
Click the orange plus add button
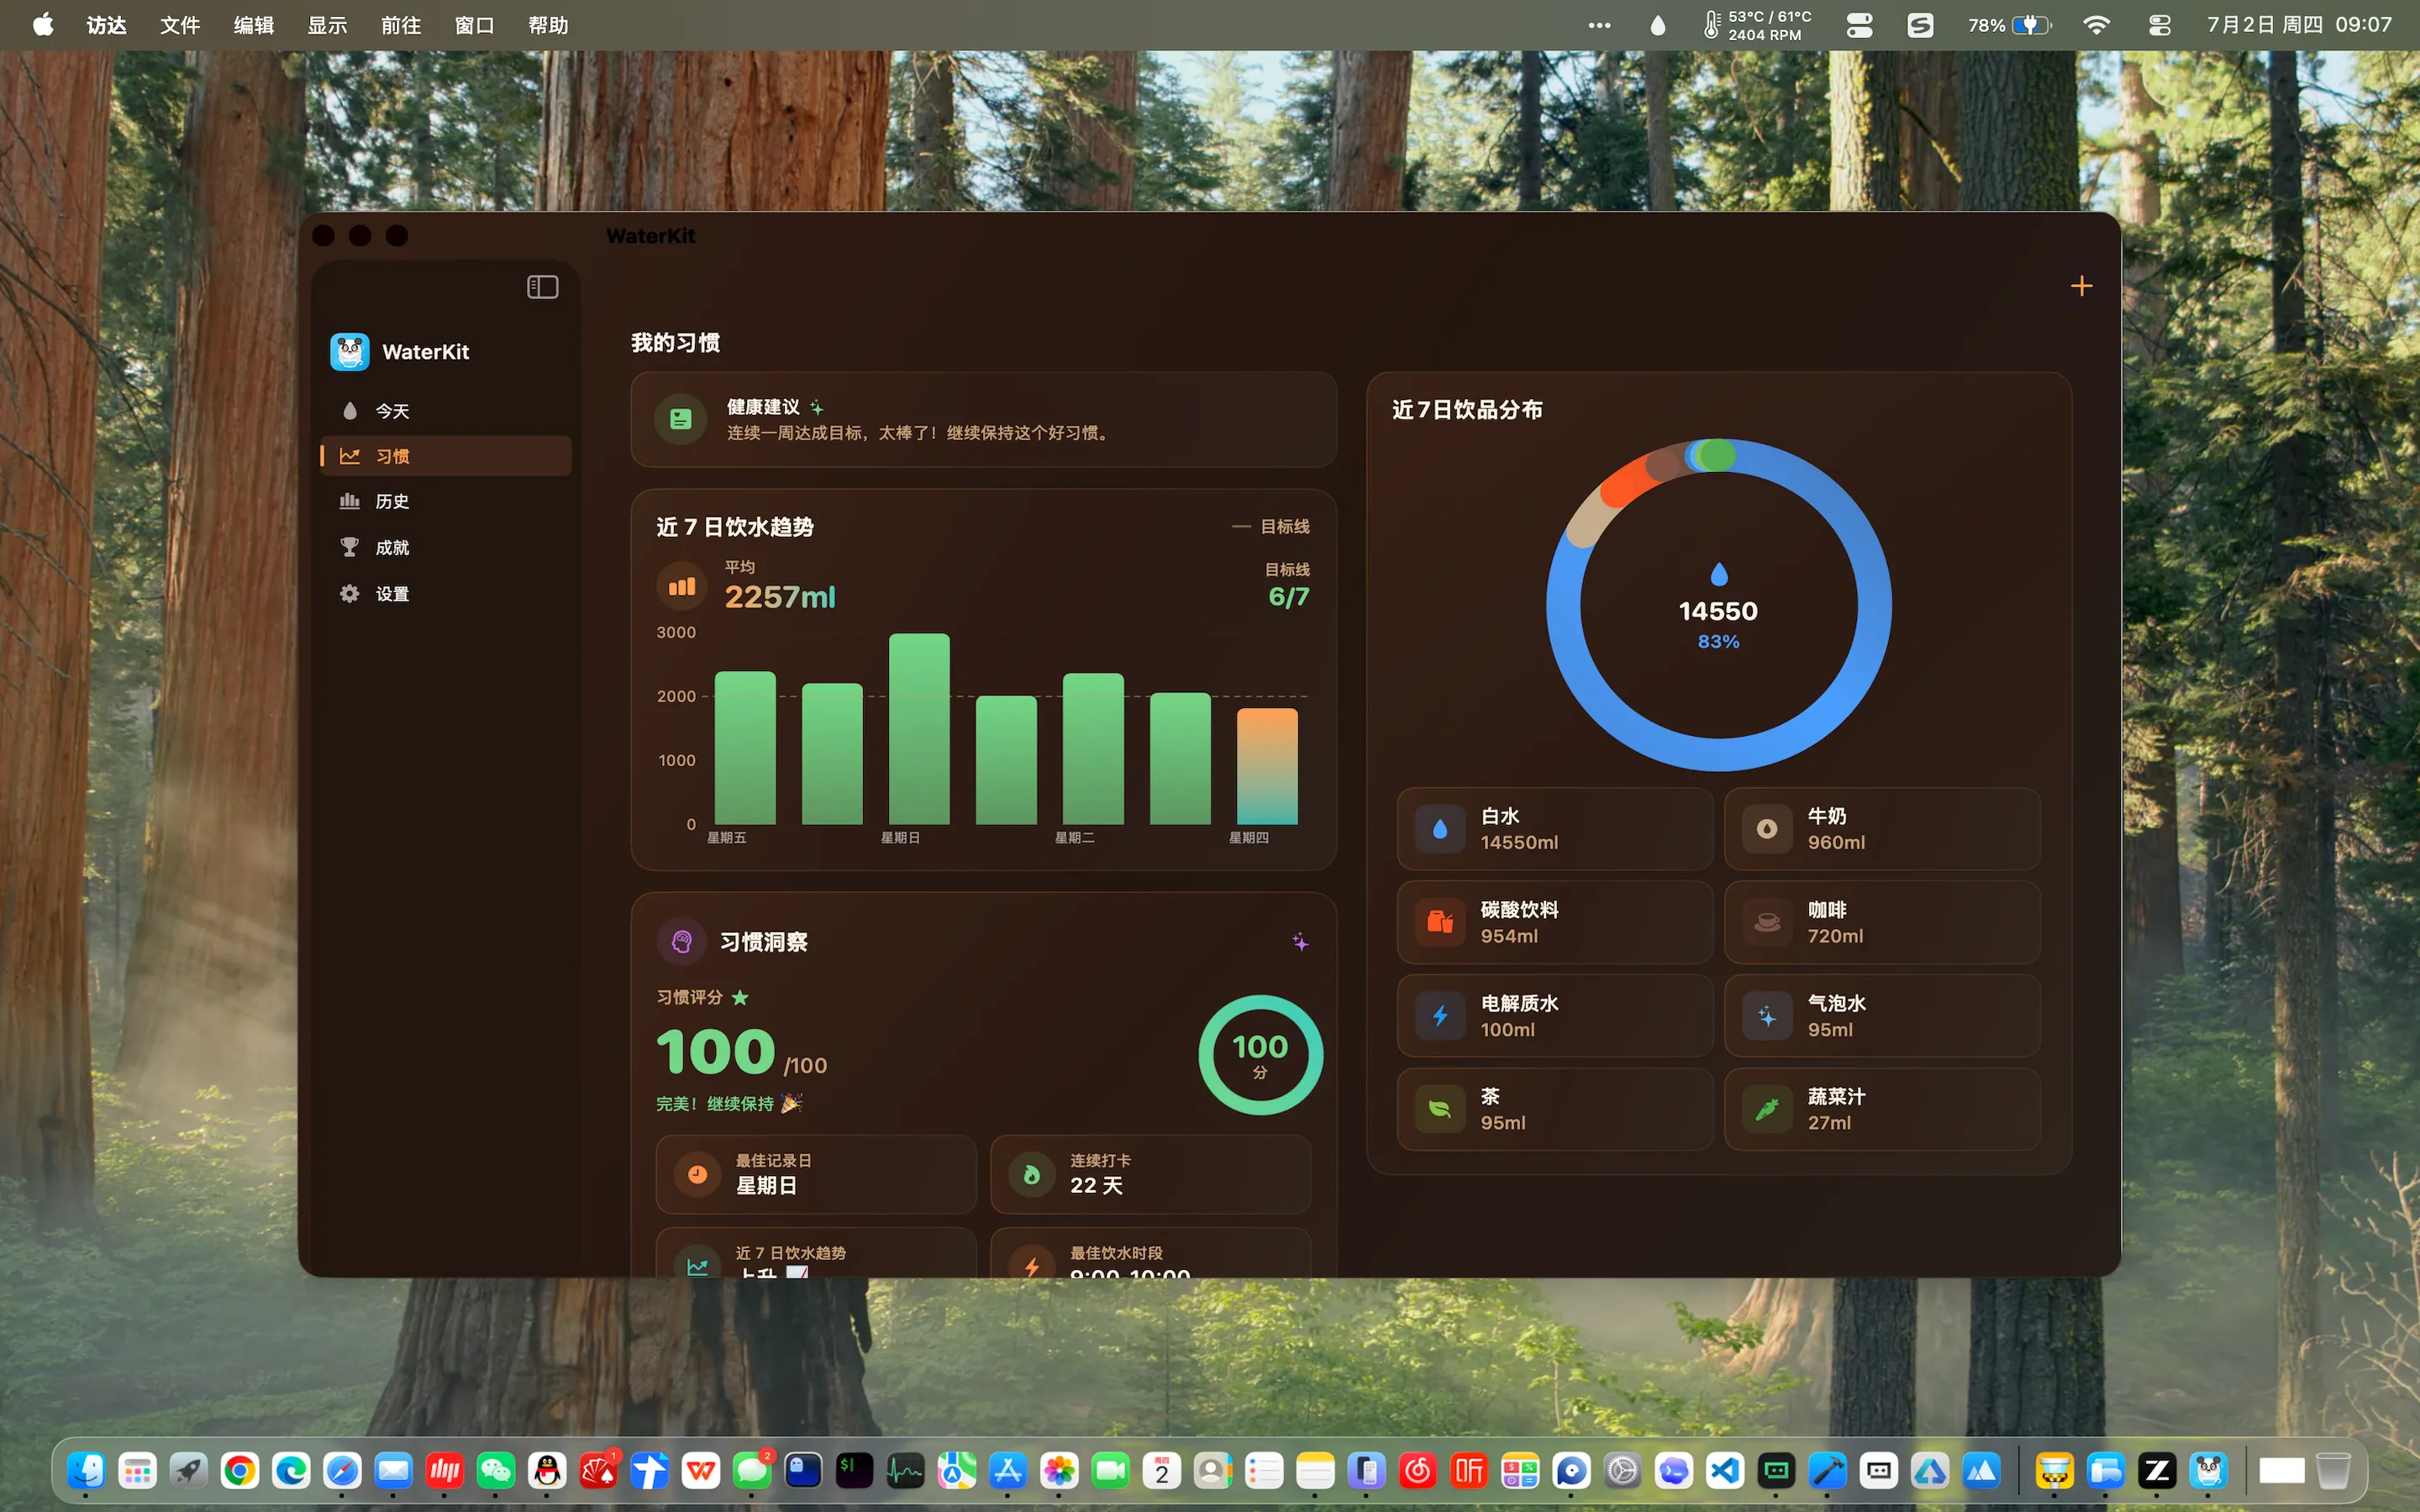[2081, 286]
